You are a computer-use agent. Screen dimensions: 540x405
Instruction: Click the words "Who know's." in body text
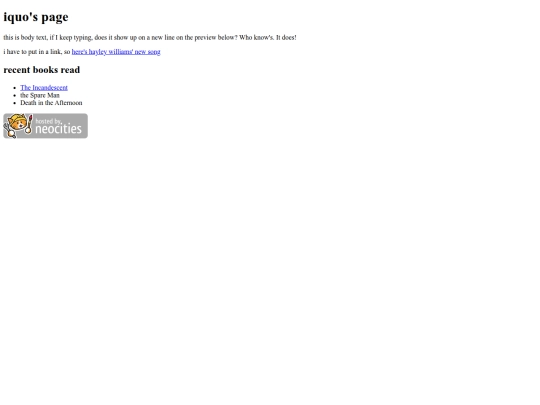tap(257, 37)
